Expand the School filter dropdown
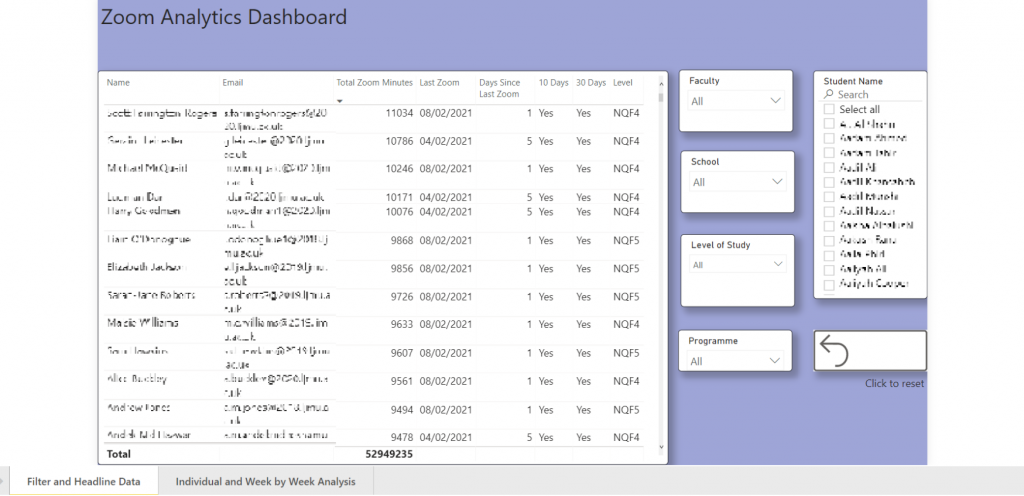Image resolution: width=1024 pixels, height=496 pixels. (x=738, y=182)
